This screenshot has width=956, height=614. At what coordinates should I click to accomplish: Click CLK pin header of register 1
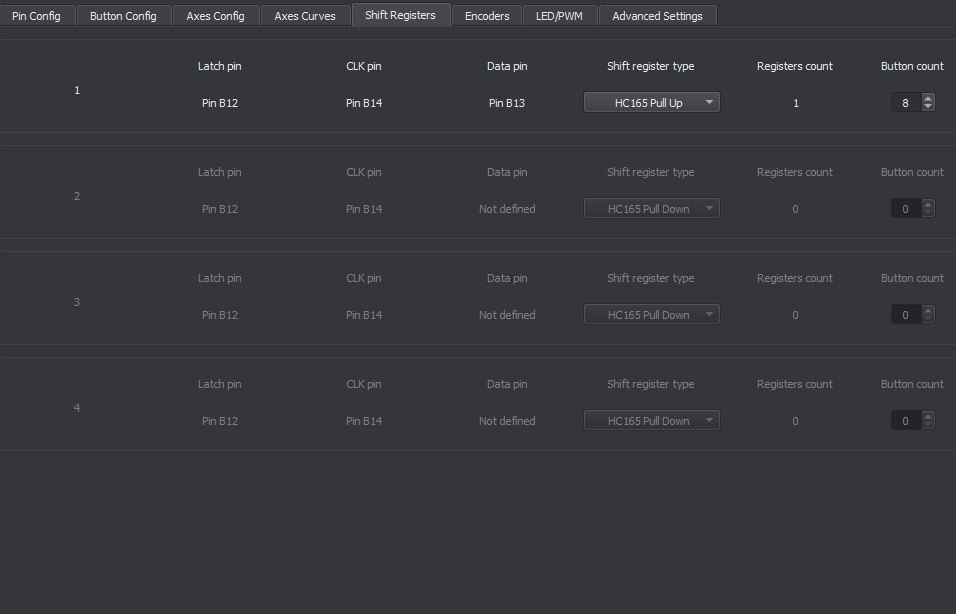tap(364, 66)
